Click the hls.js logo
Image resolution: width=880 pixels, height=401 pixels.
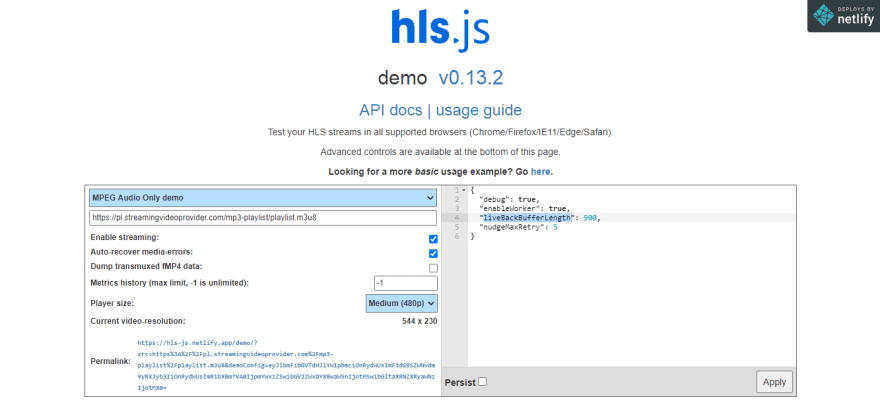click(441, 30)
